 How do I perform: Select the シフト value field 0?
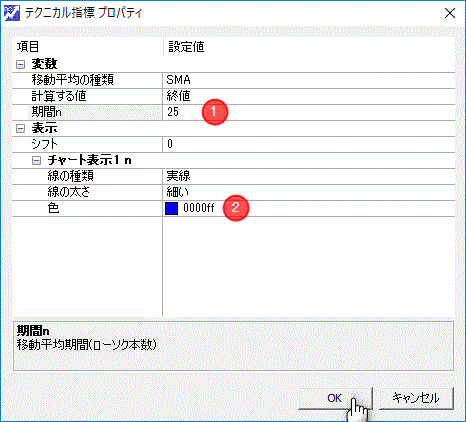pos(309,144)
